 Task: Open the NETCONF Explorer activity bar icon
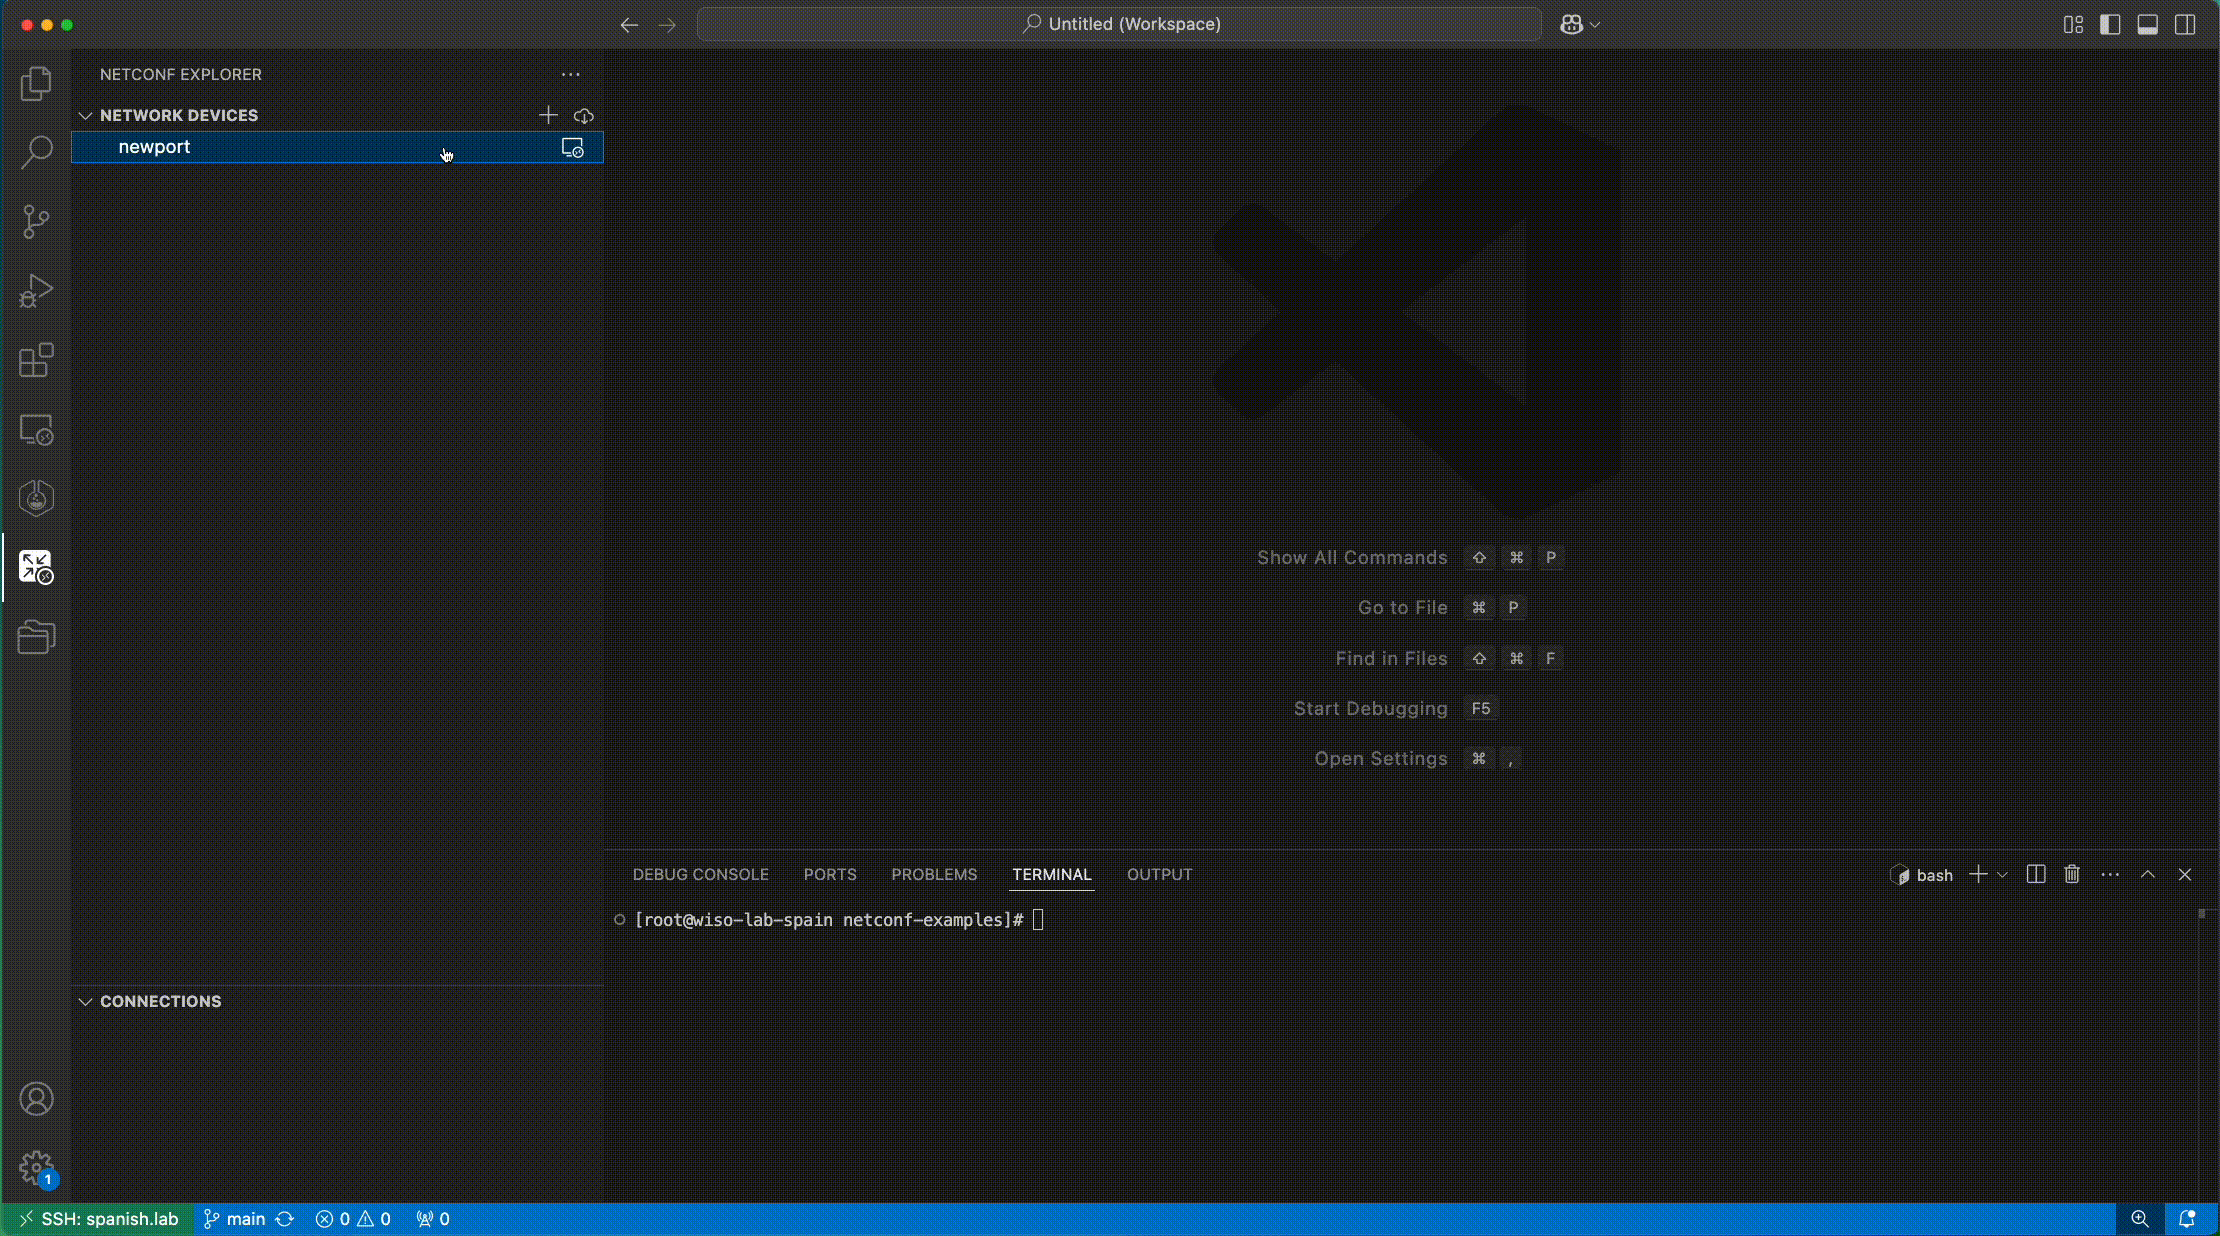36,567
